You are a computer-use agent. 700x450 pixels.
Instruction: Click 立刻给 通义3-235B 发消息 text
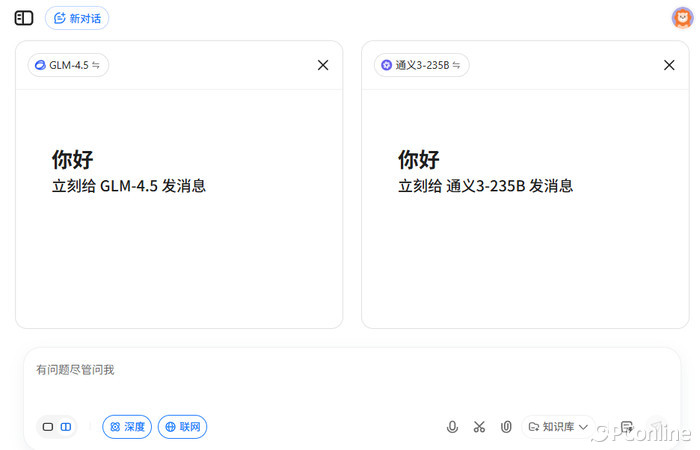485,186
